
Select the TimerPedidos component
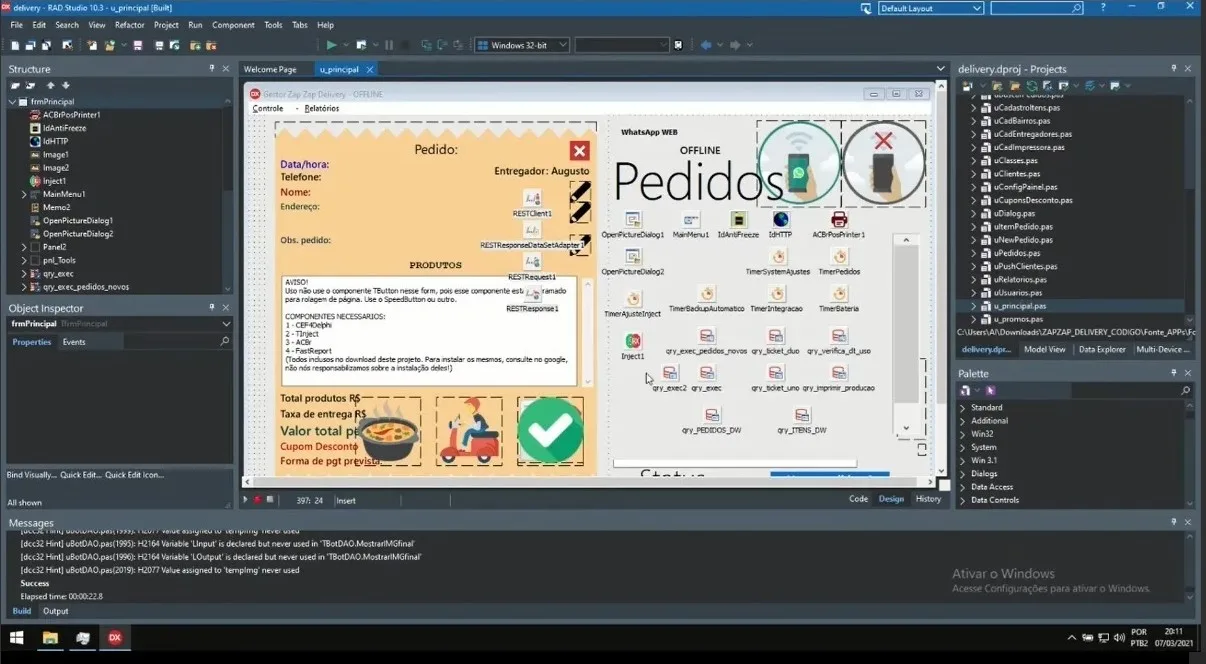click(839, 256)
